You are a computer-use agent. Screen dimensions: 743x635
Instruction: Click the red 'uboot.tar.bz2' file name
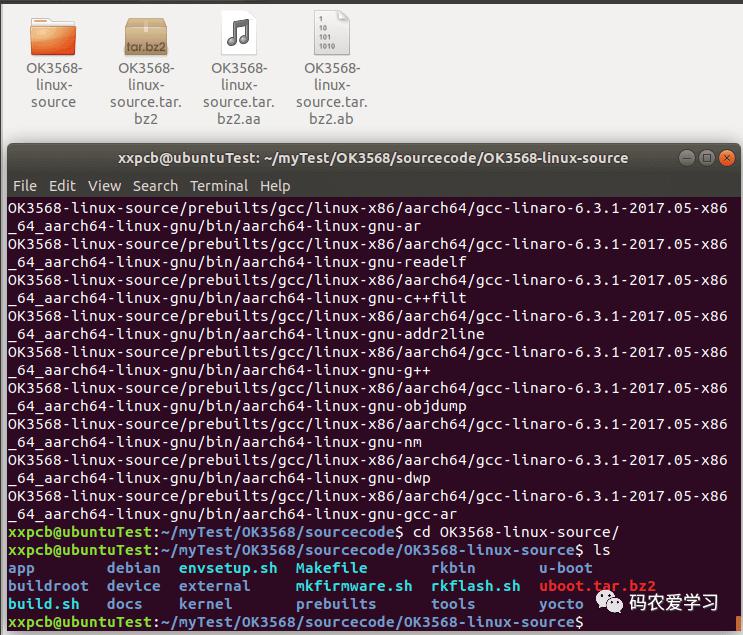tap(597, 586)
